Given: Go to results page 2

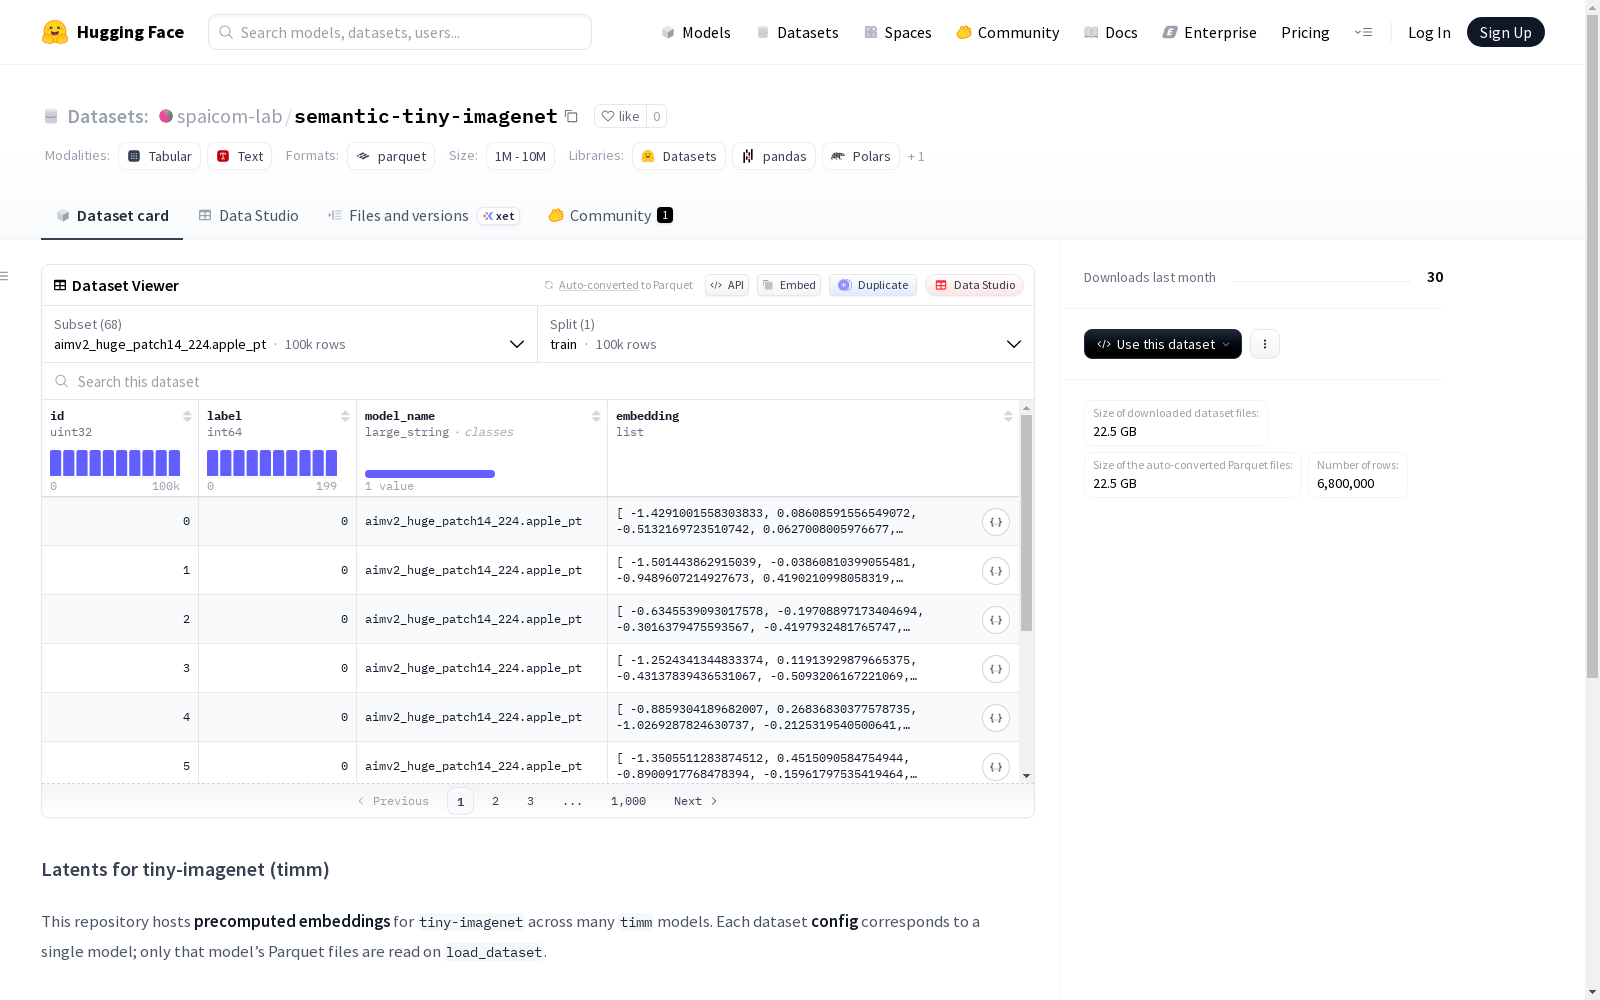Looking at the screenshot, I should (x=495, y=801).
